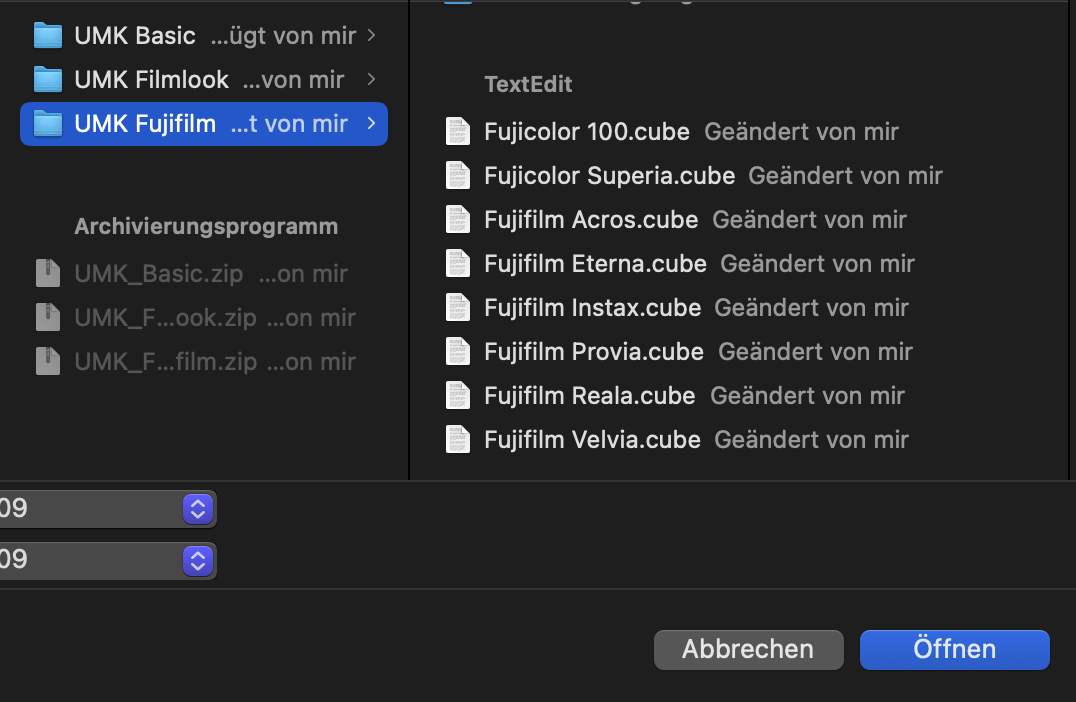
Task: Select Fujicolor 100.cube file name
Action: (x=587, y=132)
